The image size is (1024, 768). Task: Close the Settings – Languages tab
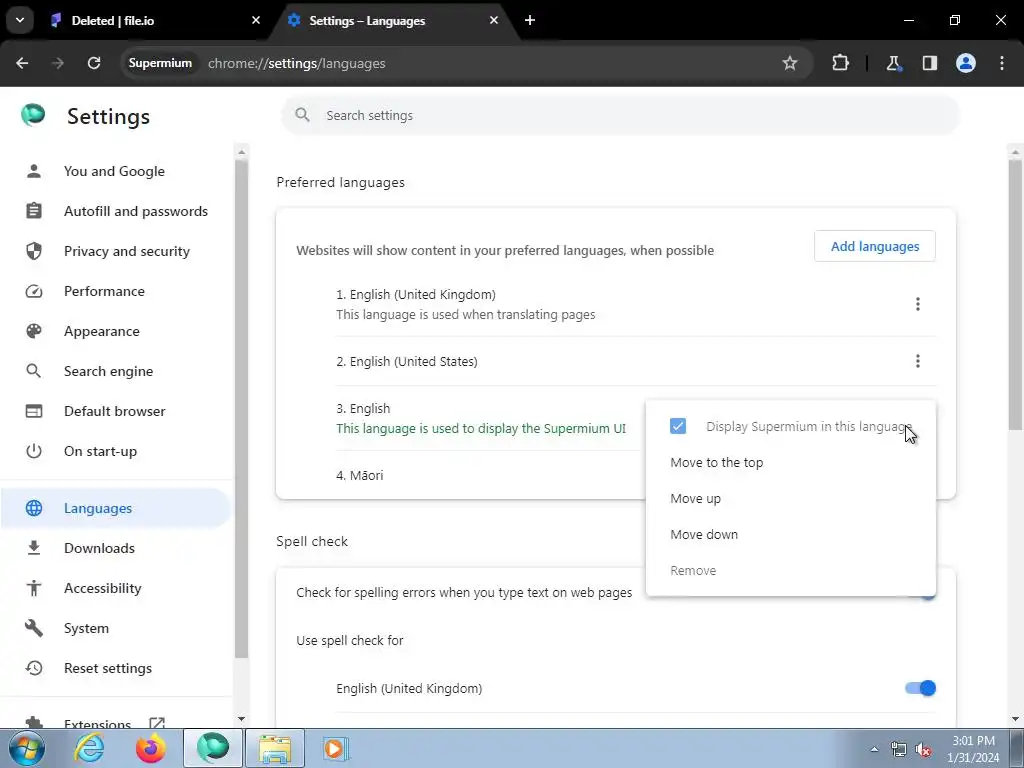(494, 20)
